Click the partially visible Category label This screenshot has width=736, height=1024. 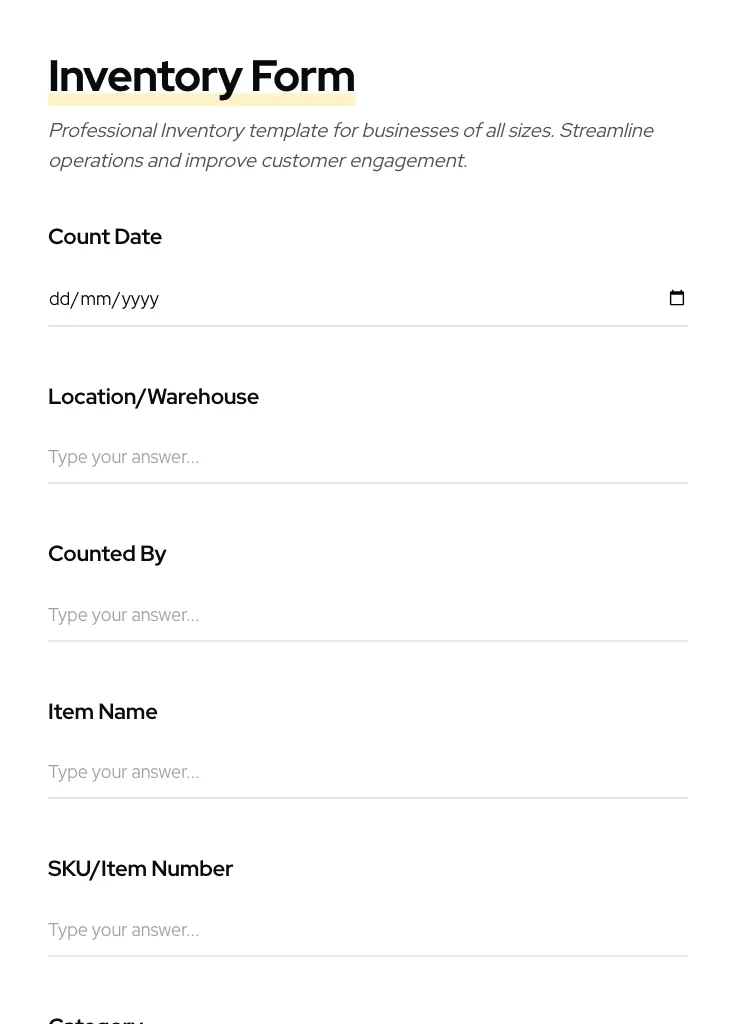[96, 1019]
